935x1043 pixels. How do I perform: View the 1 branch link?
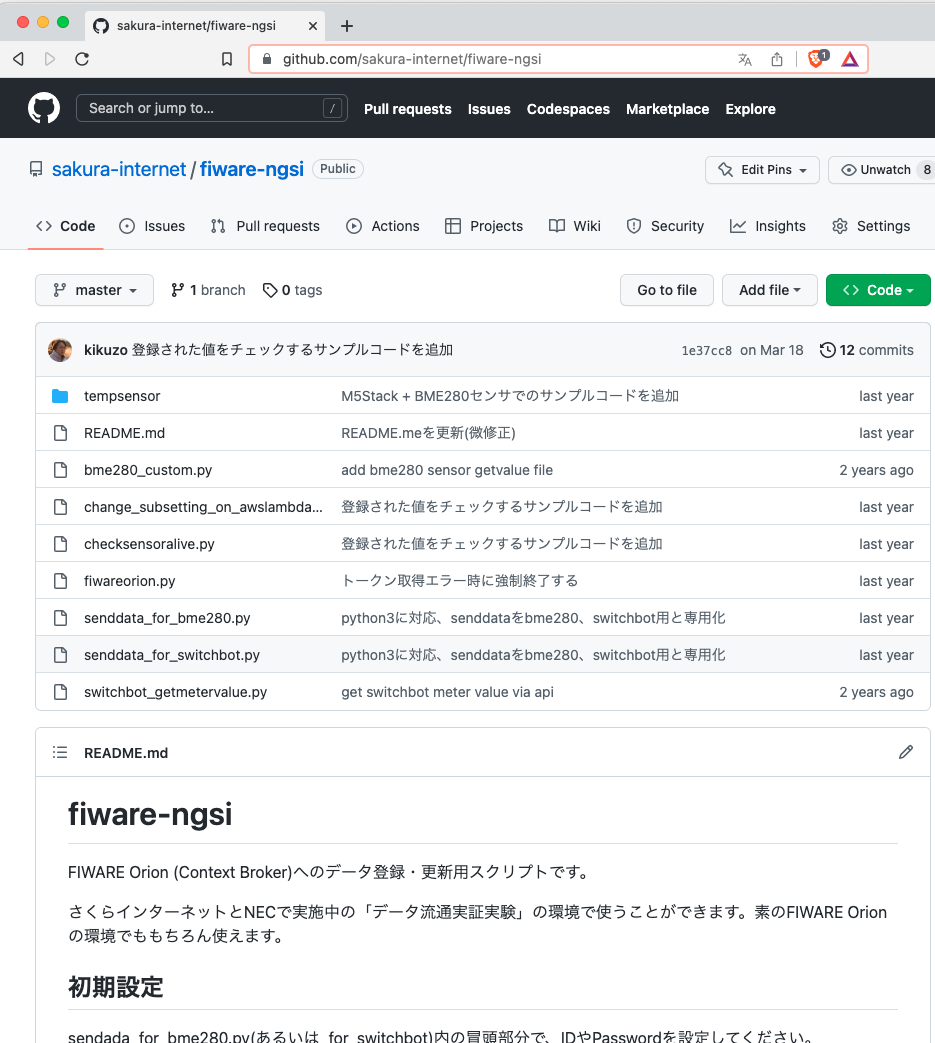coord(208,290)
